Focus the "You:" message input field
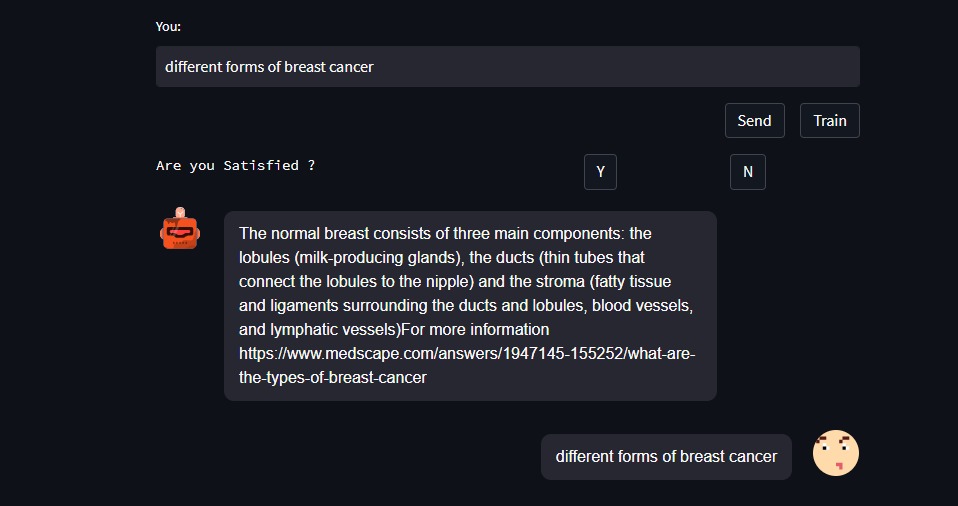Screen dimensions: 958x506 pyautogui.click(x=507, y=67)
